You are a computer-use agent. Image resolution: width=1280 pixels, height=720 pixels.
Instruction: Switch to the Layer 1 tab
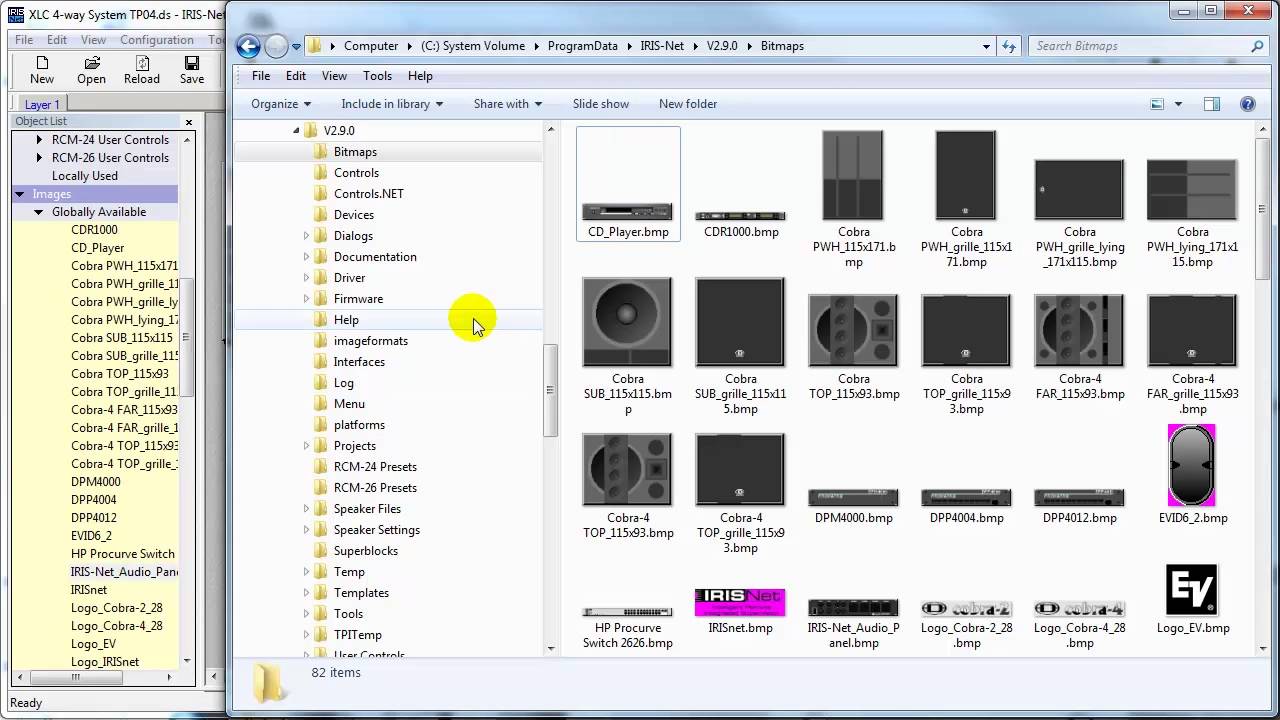point(42,104)
